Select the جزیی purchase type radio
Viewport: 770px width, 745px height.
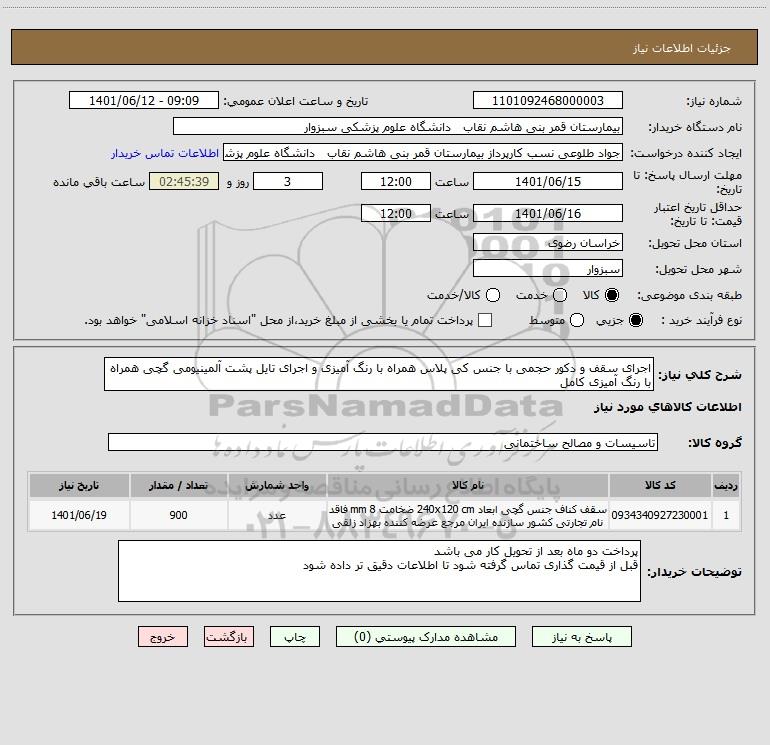[635, 320]
